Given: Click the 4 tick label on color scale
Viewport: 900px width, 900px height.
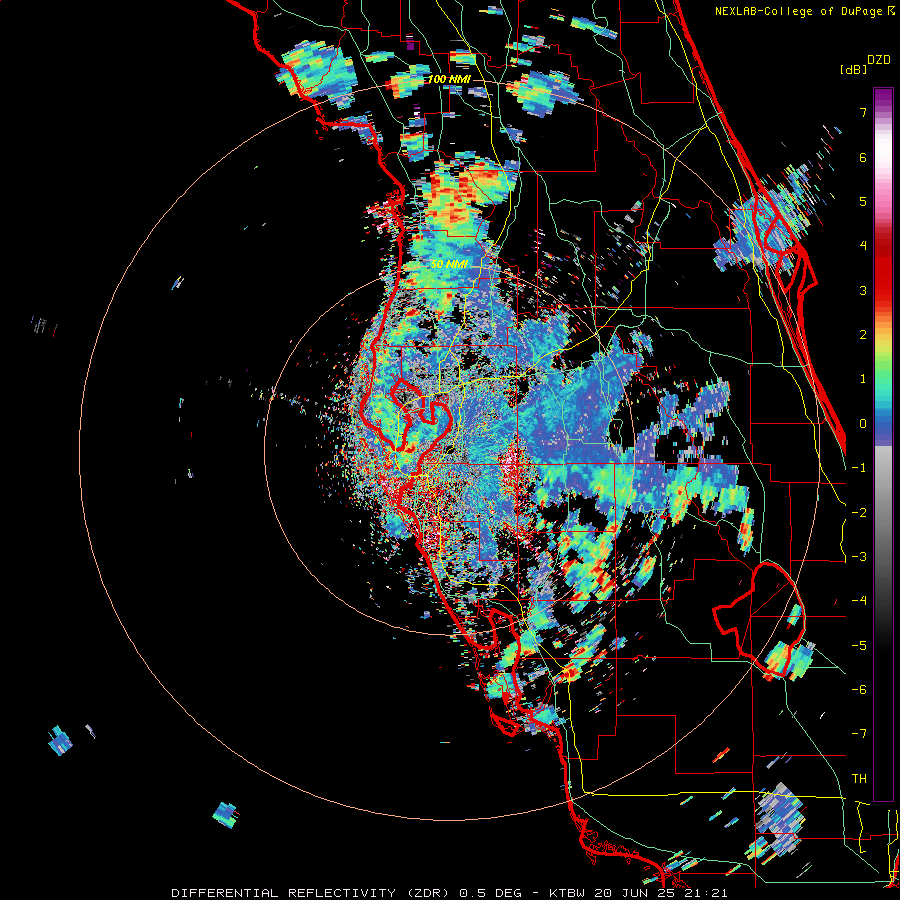Looking at the screenshot, I should point(863,246).
